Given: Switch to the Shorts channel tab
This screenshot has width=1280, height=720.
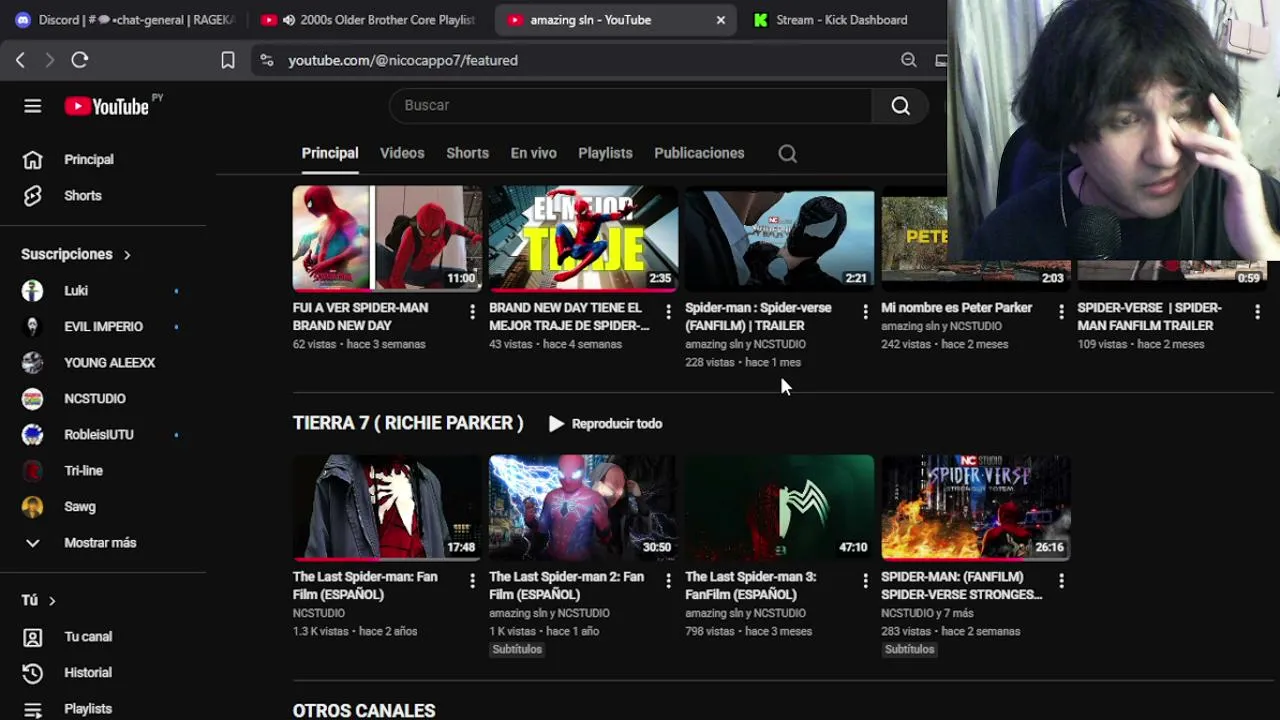Looking at the screenshot, I should pos(467,153).
